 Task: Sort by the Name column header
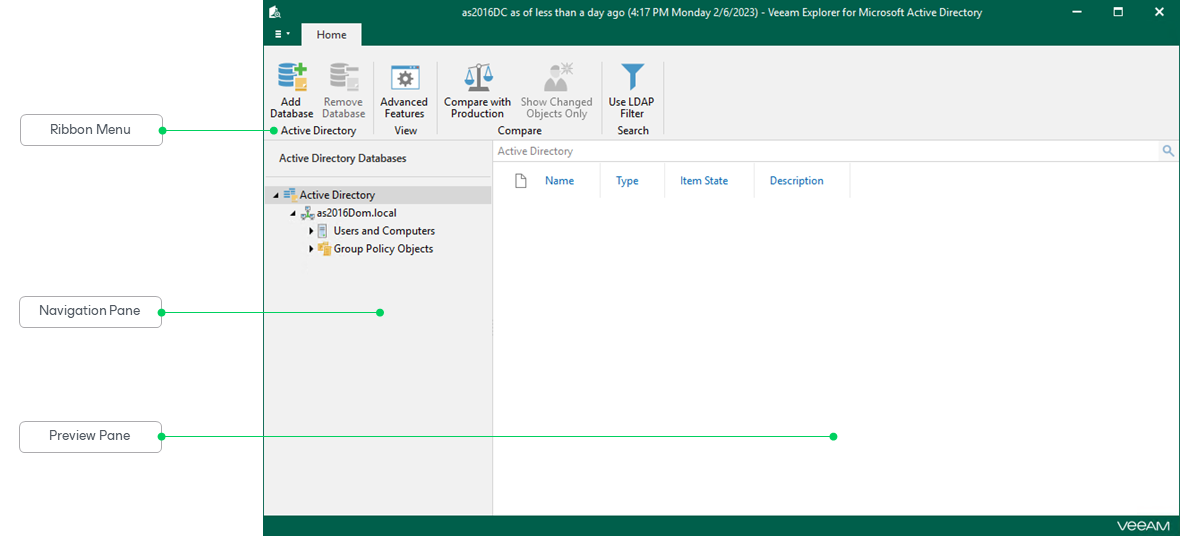tap(559, 181)
